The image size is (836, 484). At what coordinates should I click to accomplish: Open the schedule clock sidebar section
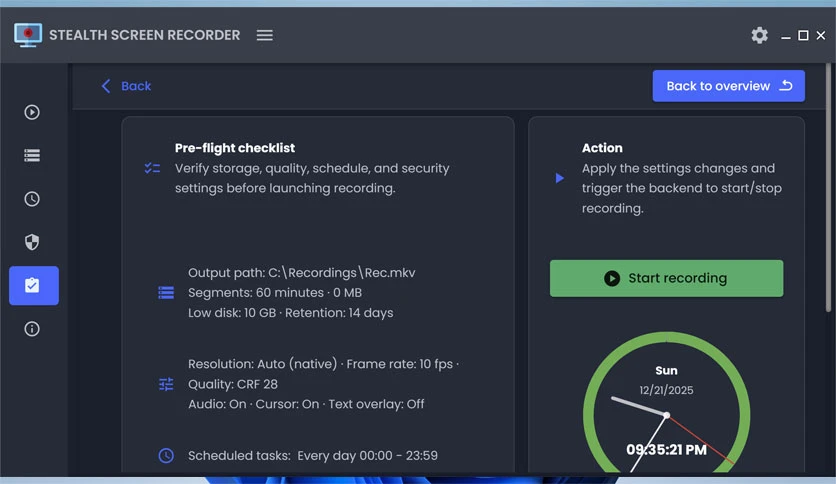(32, 199)
